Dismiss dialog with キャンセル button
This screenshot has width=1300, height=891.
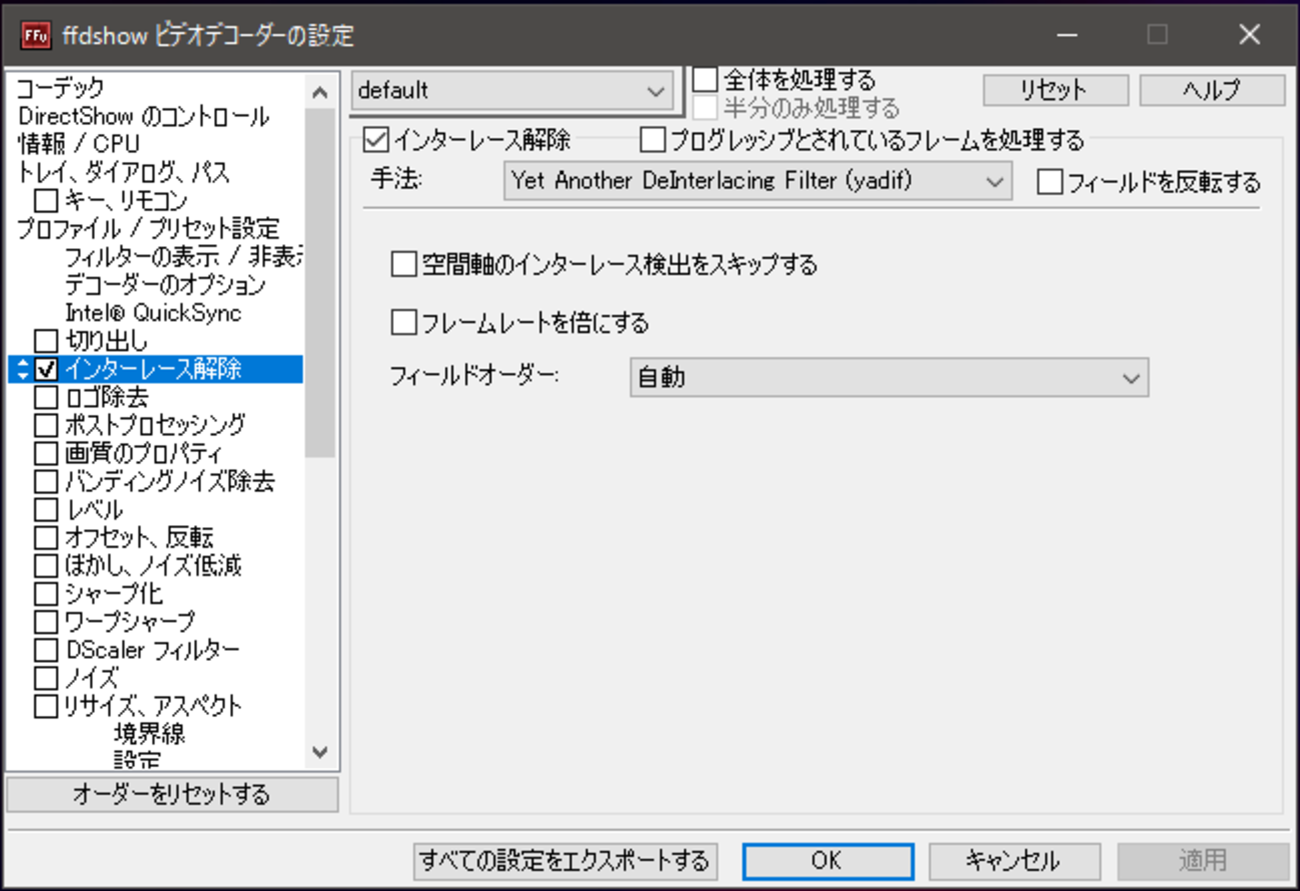(1013, 860)
